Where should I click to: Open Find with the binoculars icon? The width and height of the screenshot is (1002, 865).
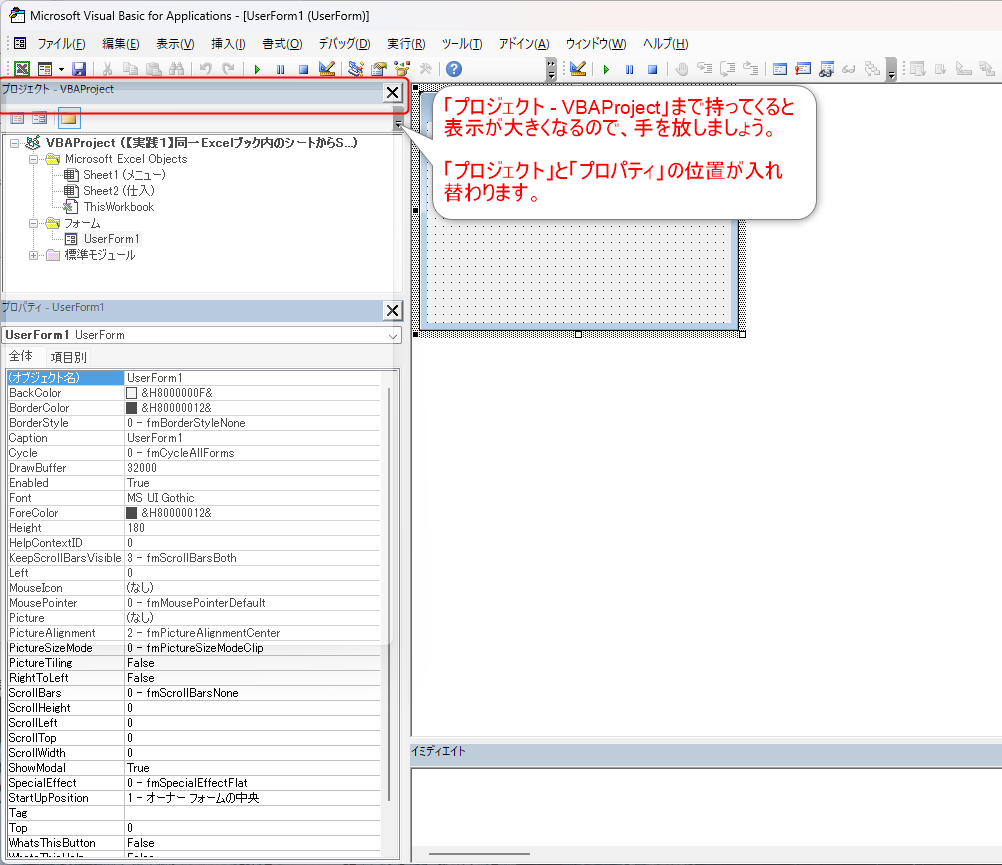pos(176,69)
